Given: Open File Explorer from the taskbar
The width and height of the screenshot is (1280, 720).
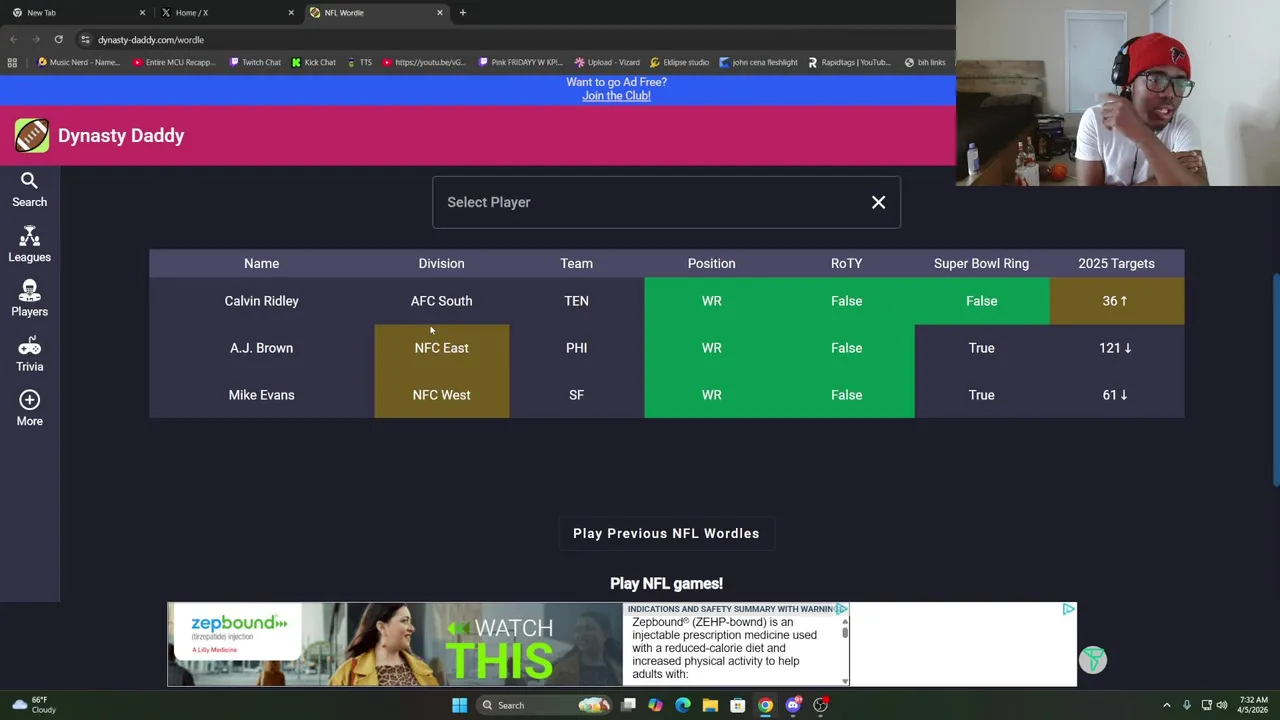Looking at the screenshot, I should [x=710, y=705].
